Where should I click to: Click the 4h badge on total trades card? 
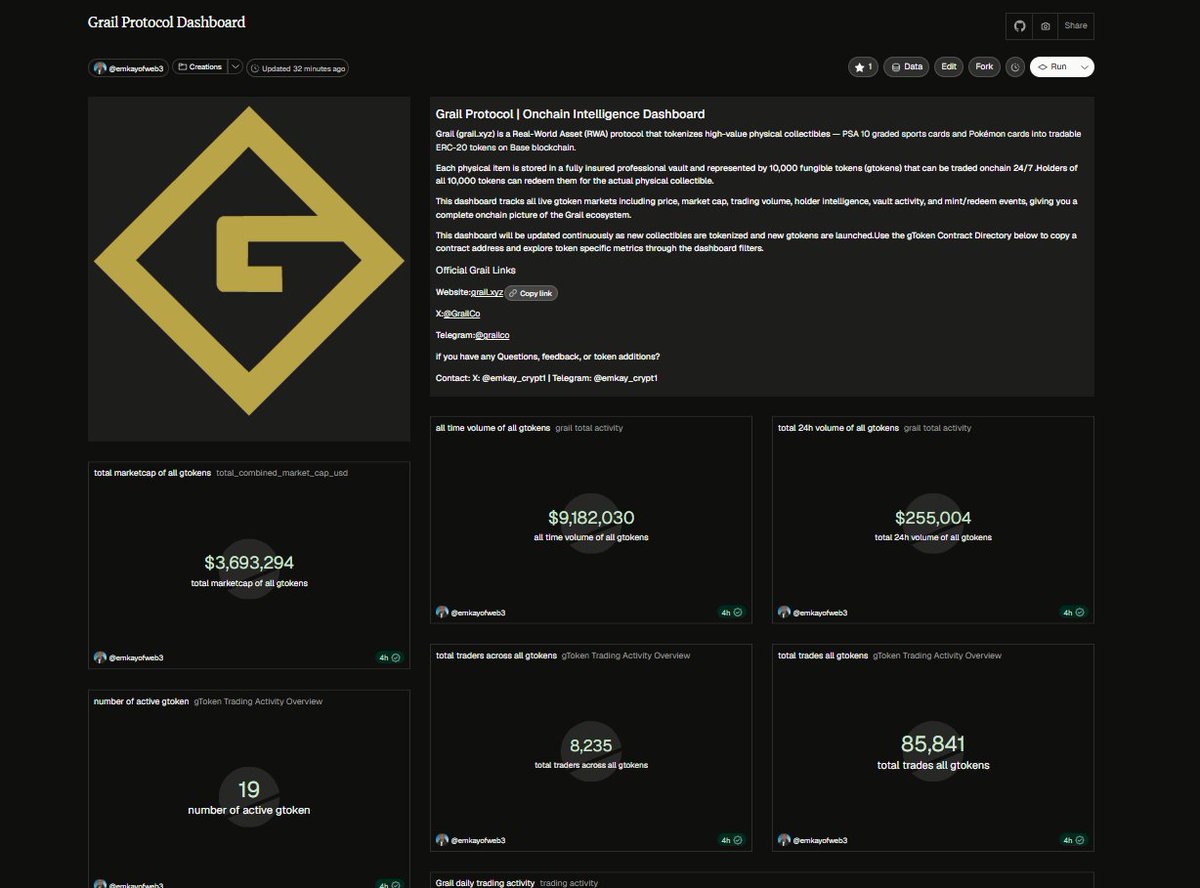[1074, 840]
